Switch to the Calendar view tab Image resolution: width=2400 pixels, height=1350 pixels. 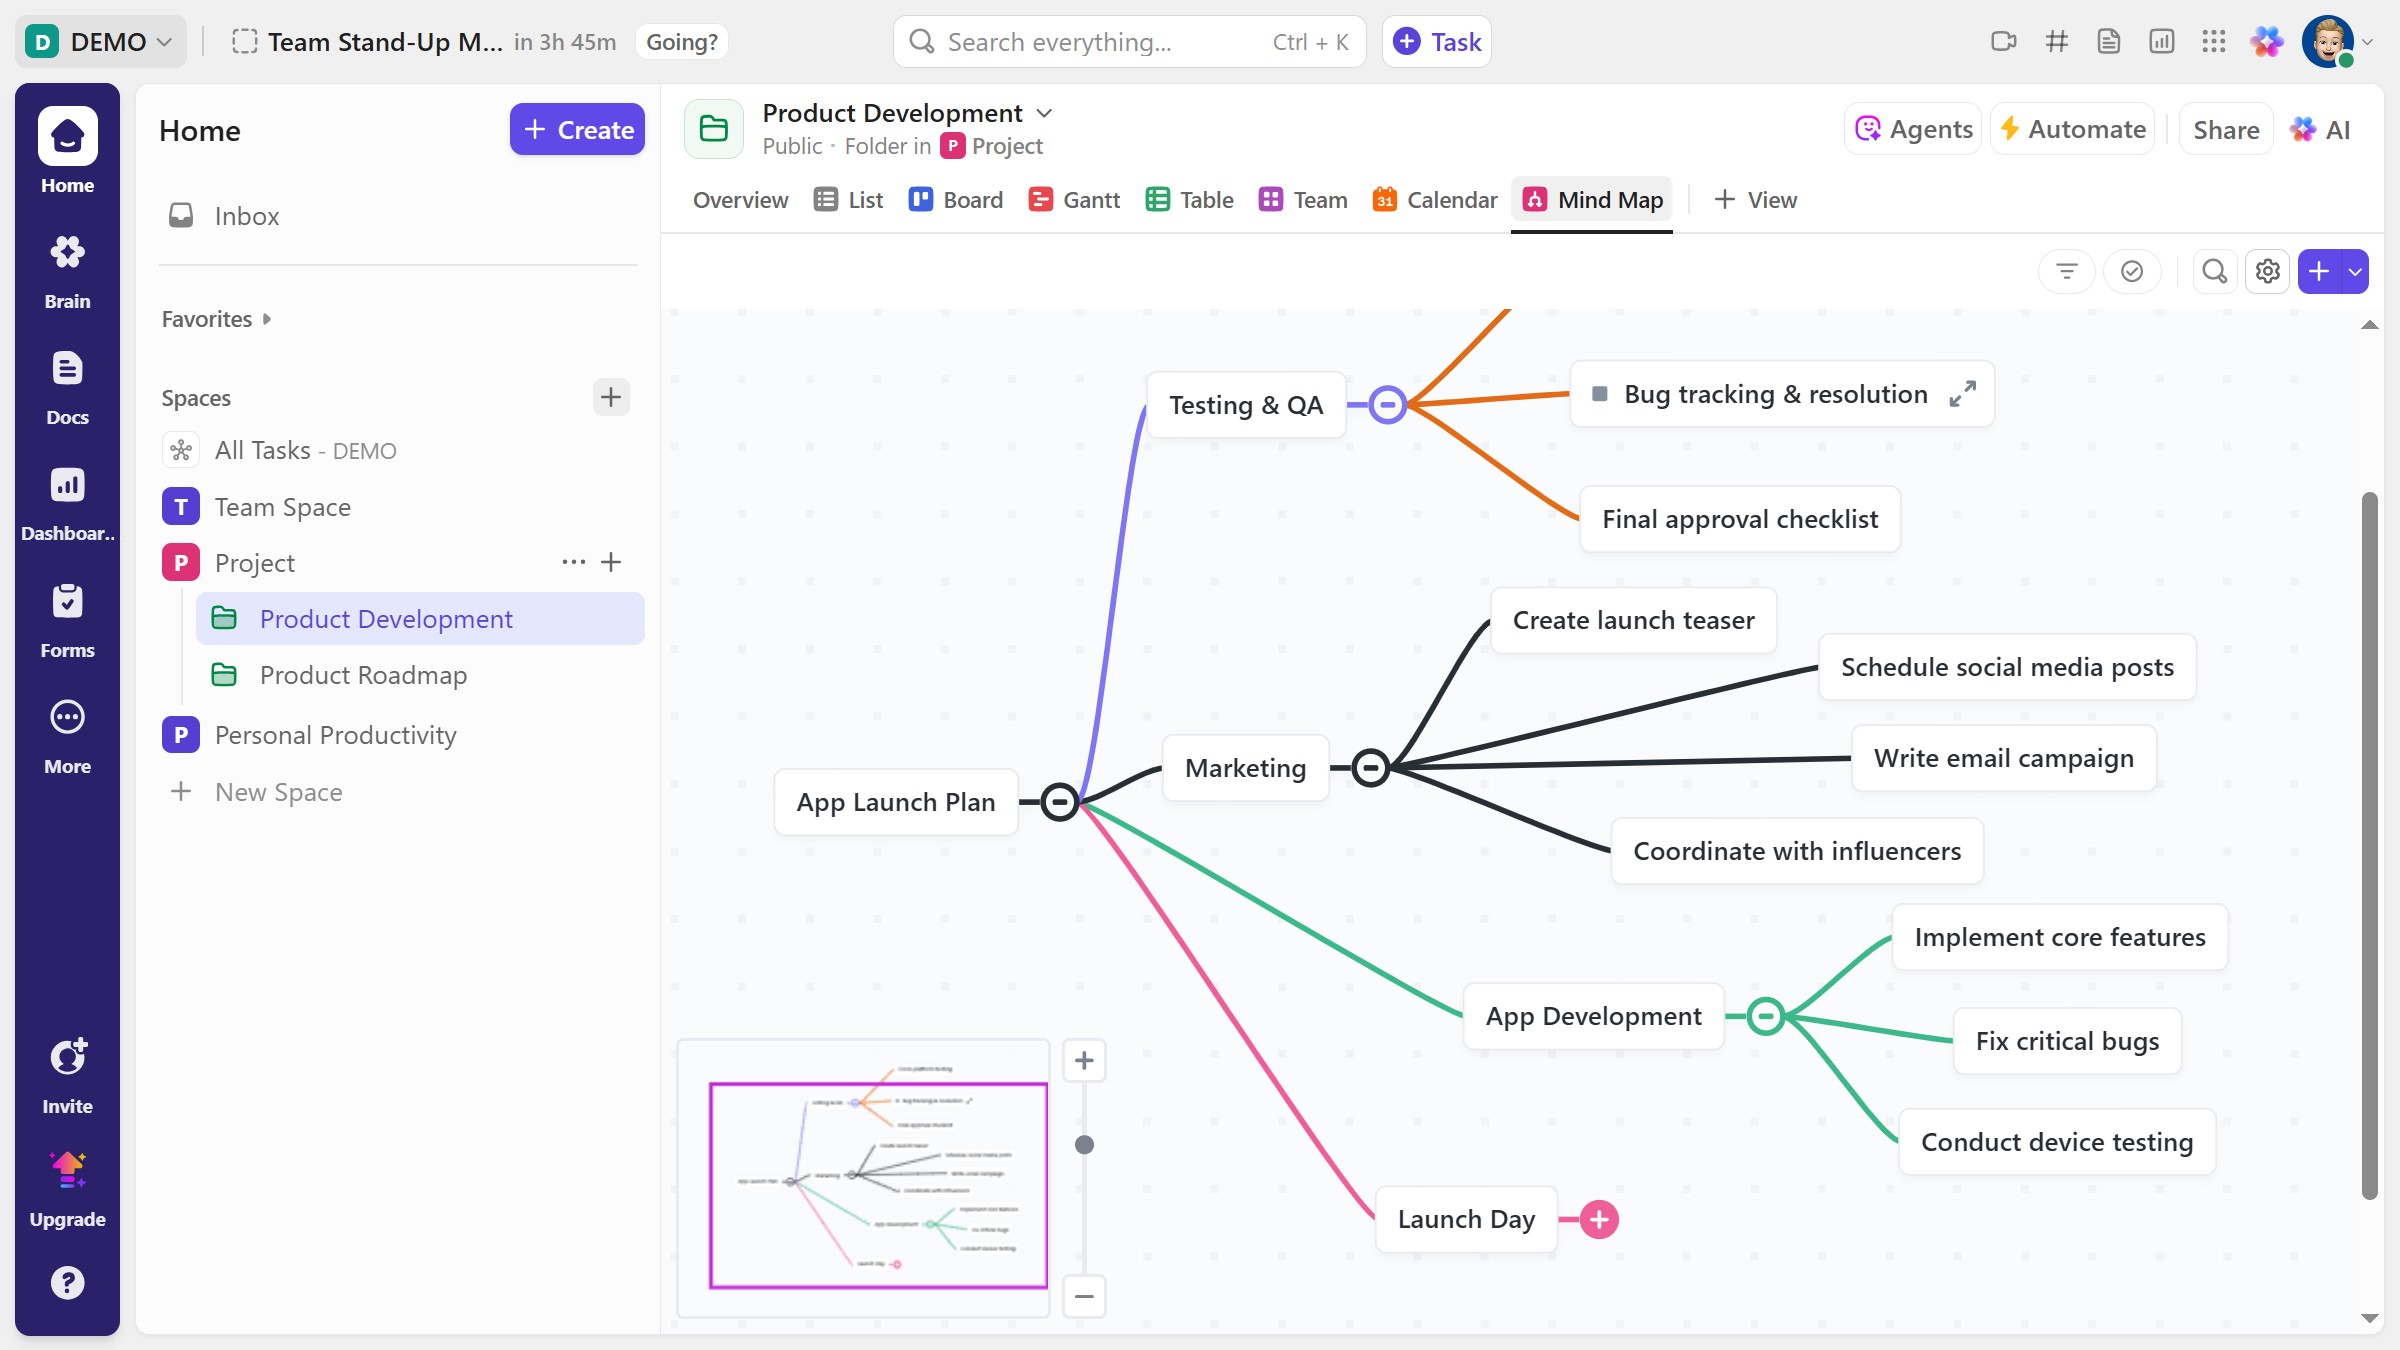[1434, 200]
